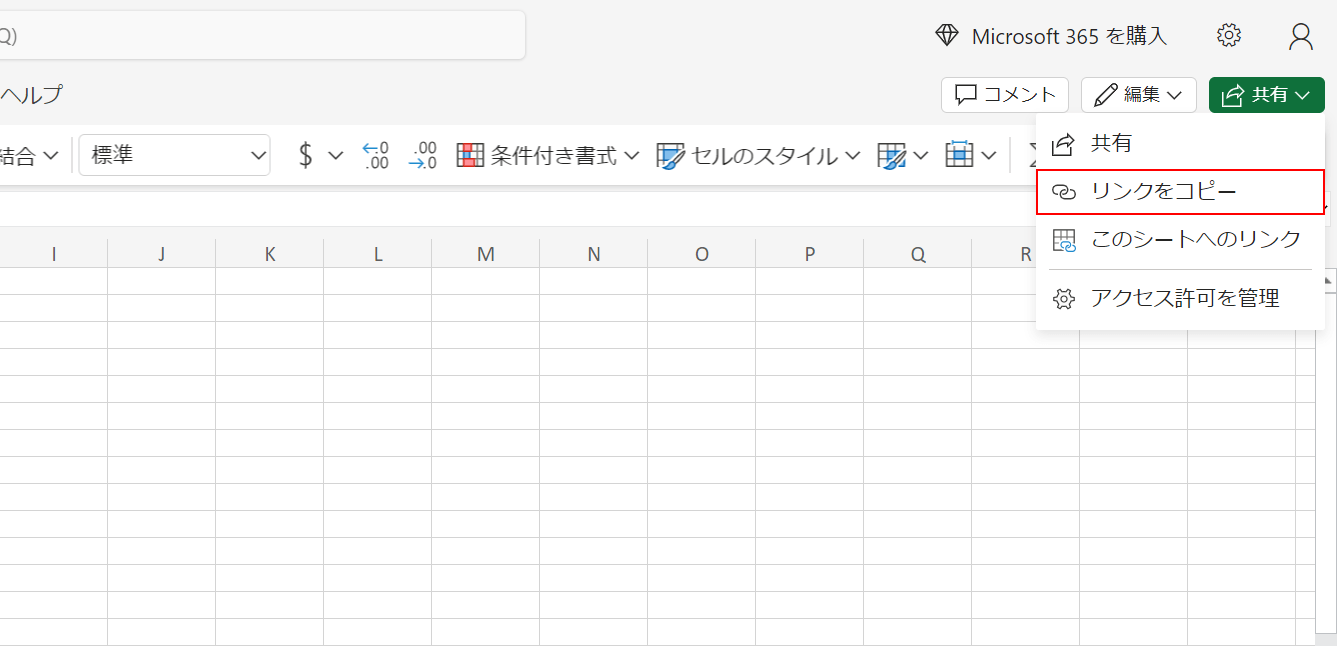Click the currency format dollar icon
The height and width of the screenshot is (646, 1337).
point(306,155)
